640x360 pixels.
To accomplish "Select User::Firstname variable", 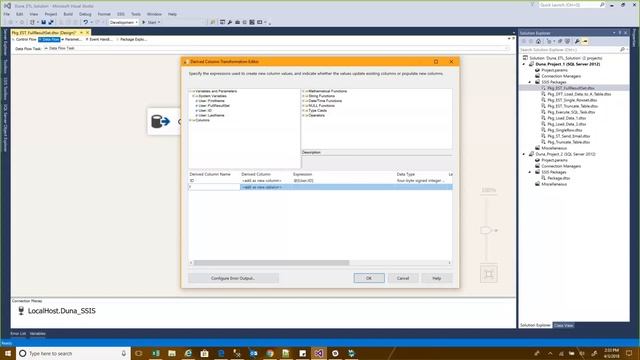I will pyautogui.click(x=211, y=101).
